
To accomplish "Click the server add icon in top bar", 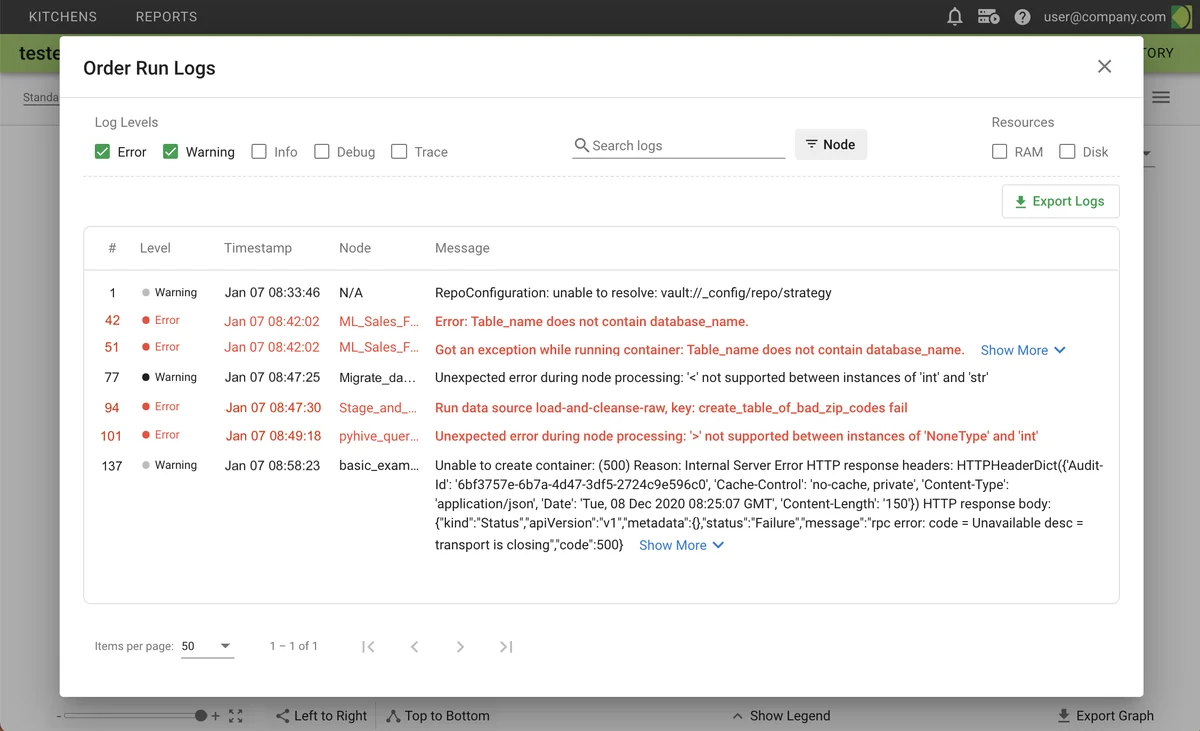I will point(988,17).
